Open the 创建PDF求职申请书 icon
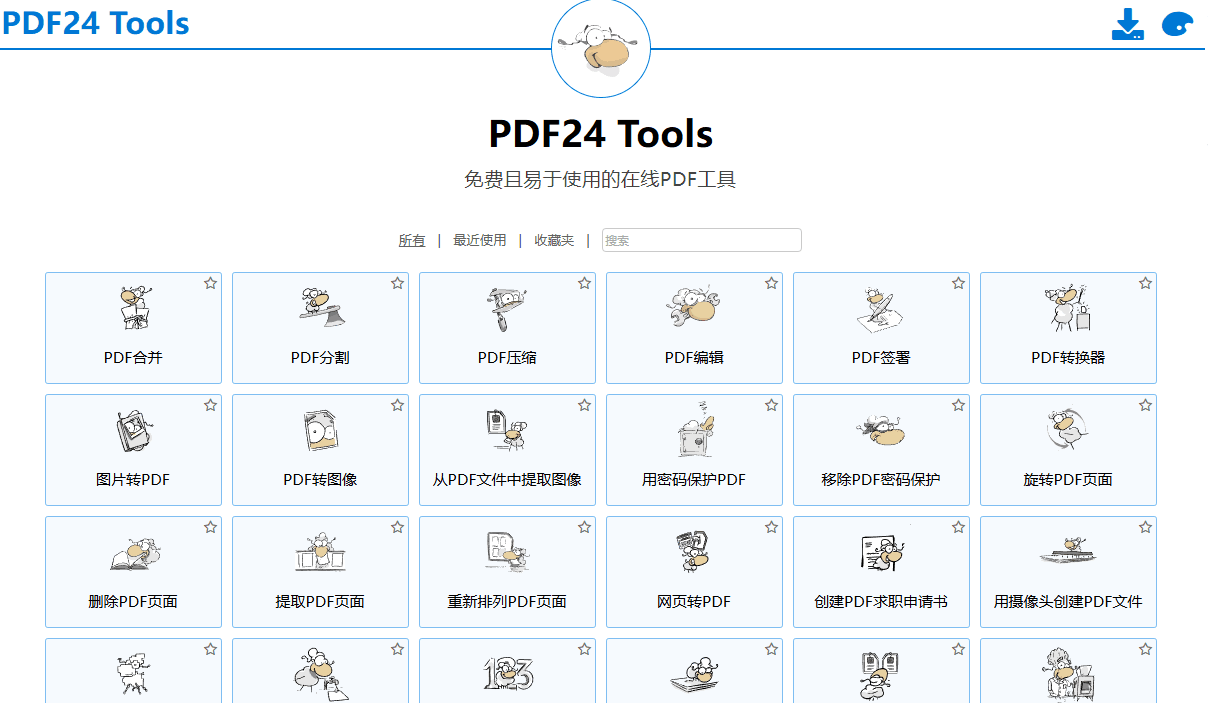The width and height of the screenshot is (1208, 703). [881, 553]
